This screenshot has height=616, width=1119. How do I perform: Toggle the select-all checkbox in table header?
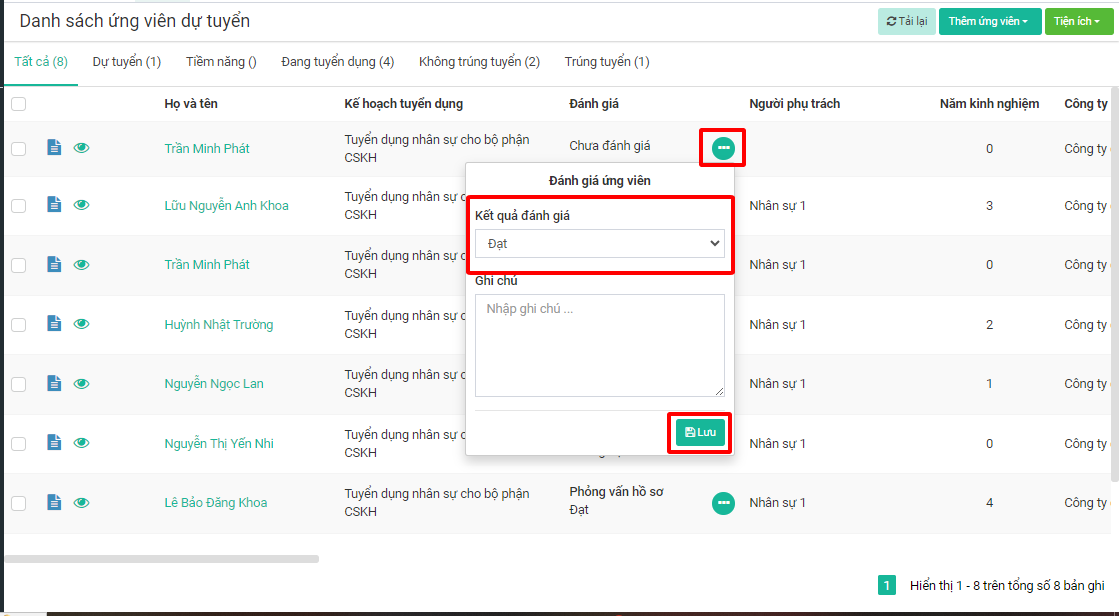(x=19, y=104)
